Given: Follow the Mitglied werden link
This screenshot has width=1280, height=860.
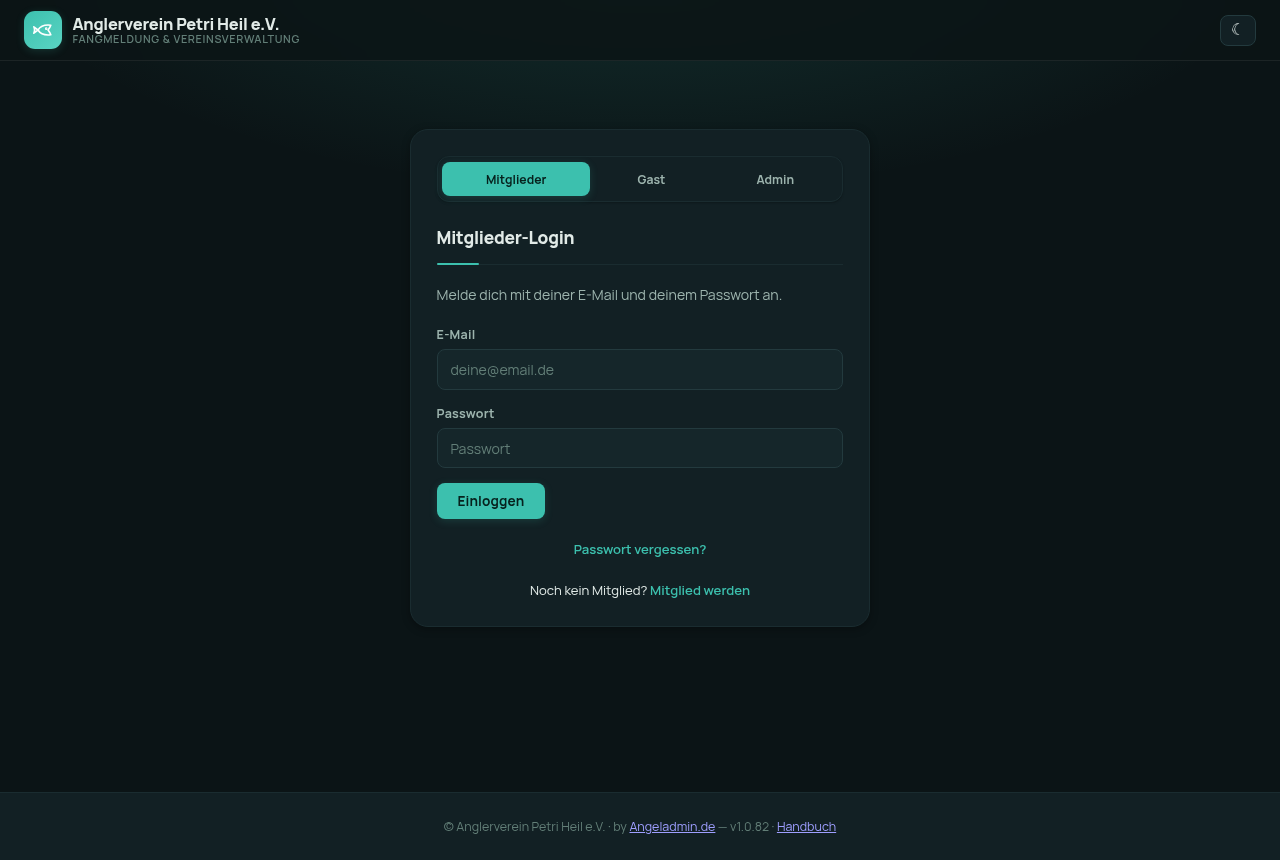Looking at the screenshot, I should (x=700, y=590).
